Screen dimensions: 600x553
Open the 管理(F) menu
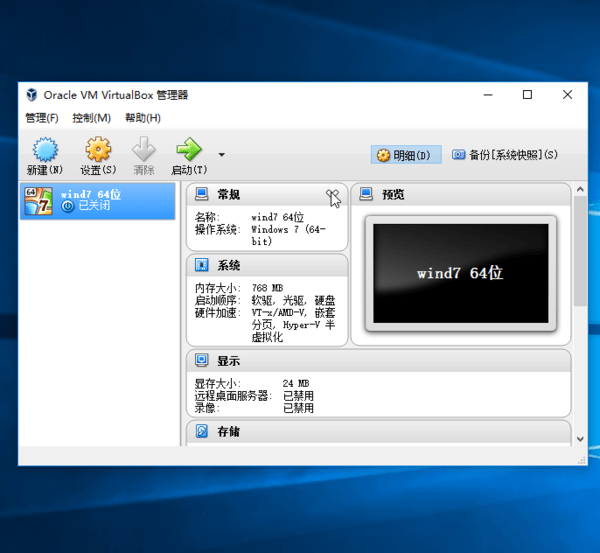pyautogui.click(x=42, y=118)
